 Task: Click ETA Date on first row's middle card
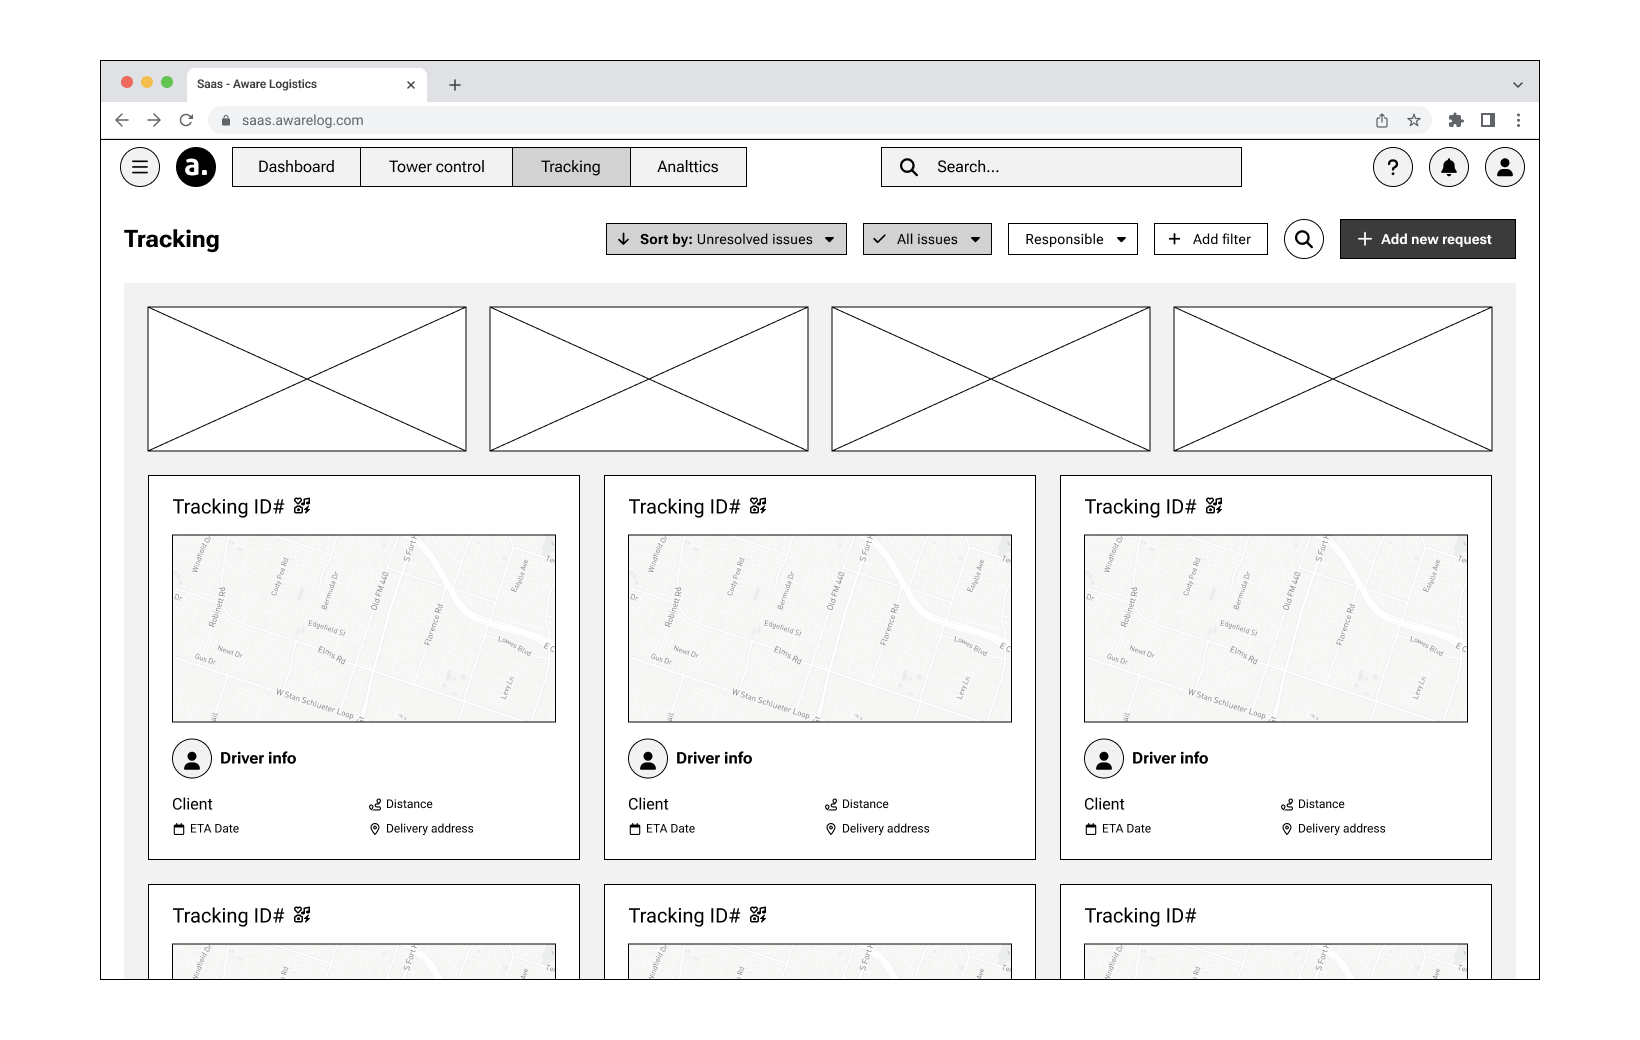point(670,829)
